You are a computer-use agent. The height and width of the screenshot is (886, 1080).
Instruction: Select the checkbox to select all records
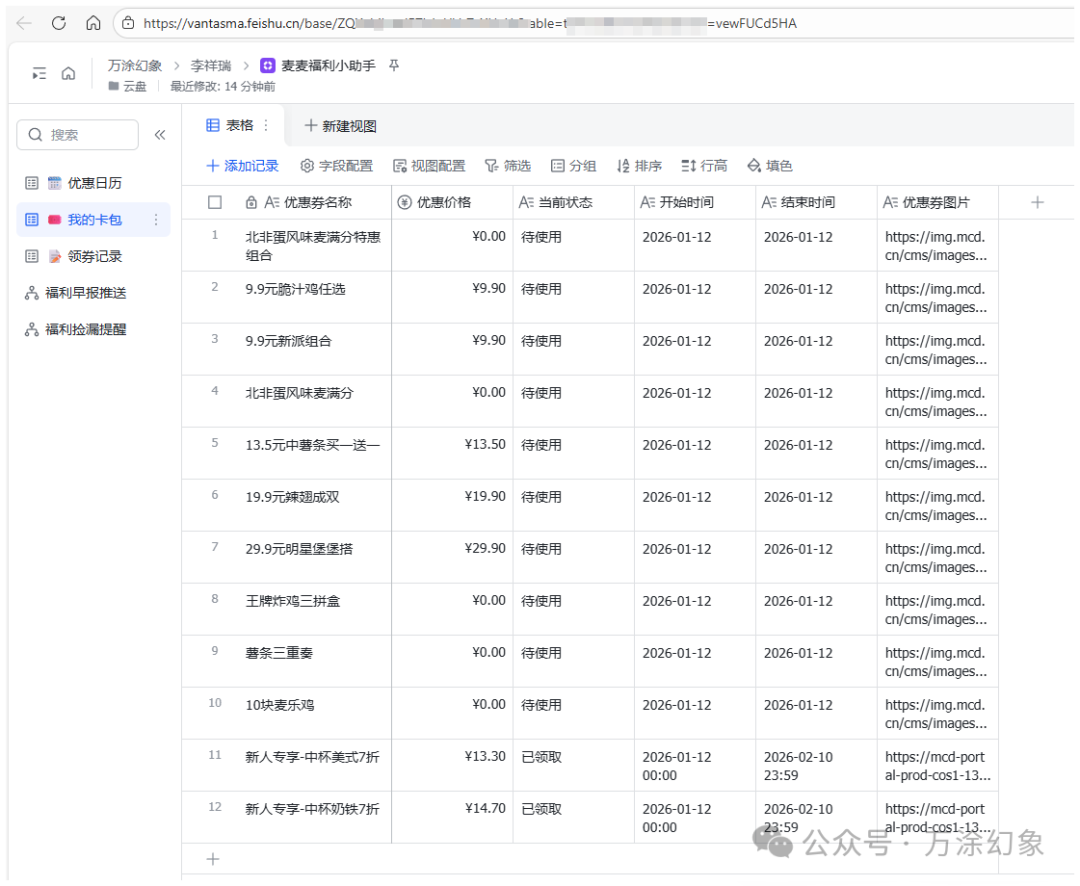pyautogui.click(x=214, y=201)
